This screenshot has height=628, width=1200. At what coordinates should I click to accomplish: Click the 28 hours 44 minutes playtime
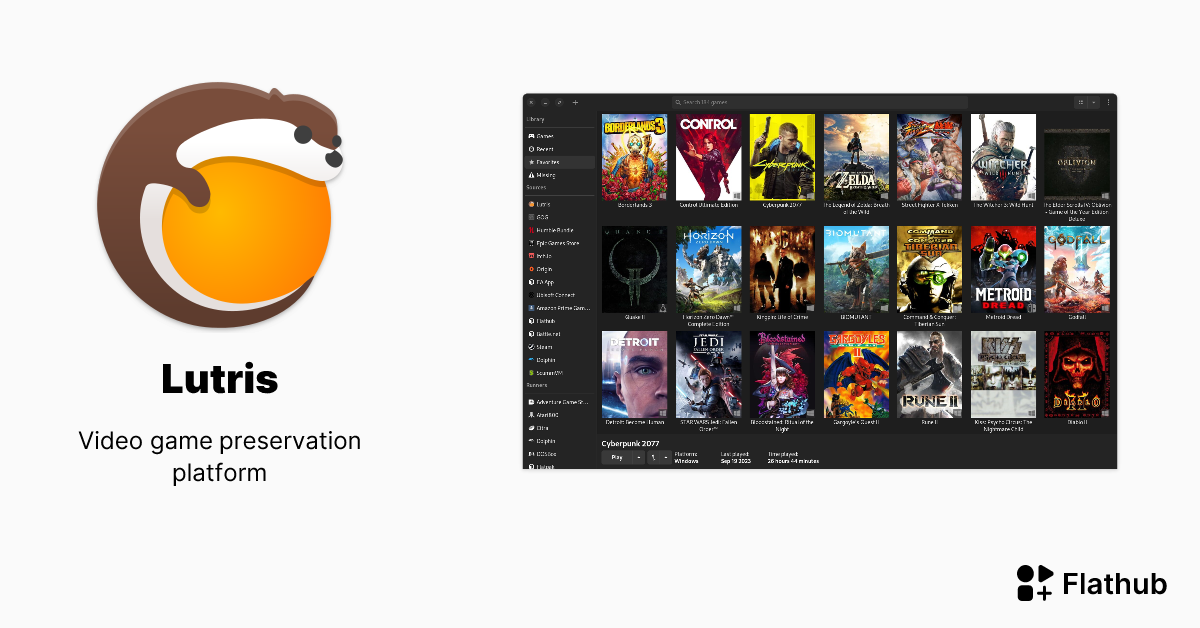click(793, 461)
